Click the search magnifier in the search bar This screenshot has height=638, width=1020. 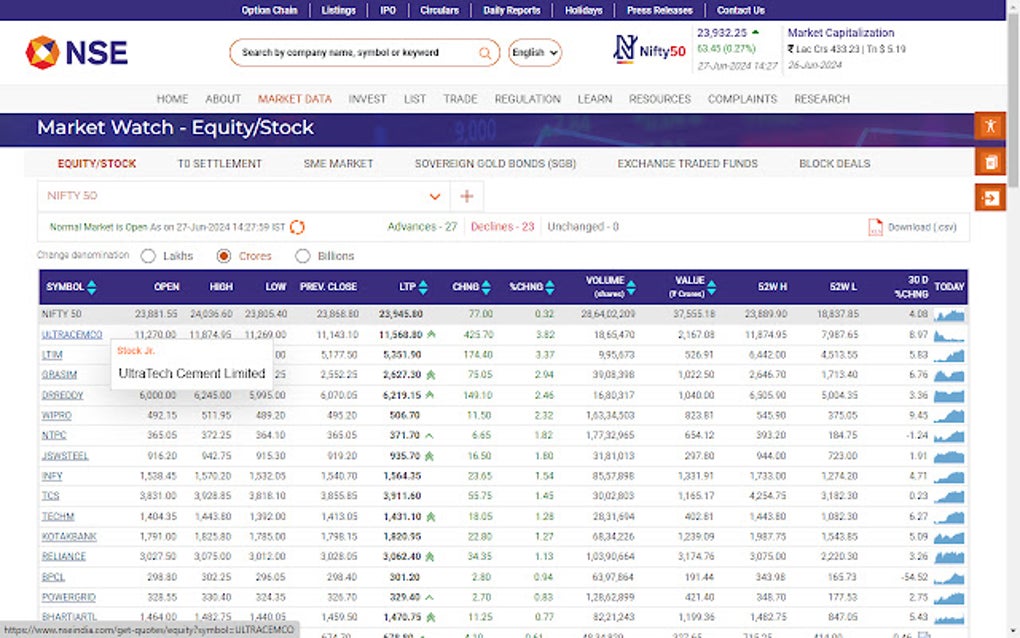[x=484, y=52]
